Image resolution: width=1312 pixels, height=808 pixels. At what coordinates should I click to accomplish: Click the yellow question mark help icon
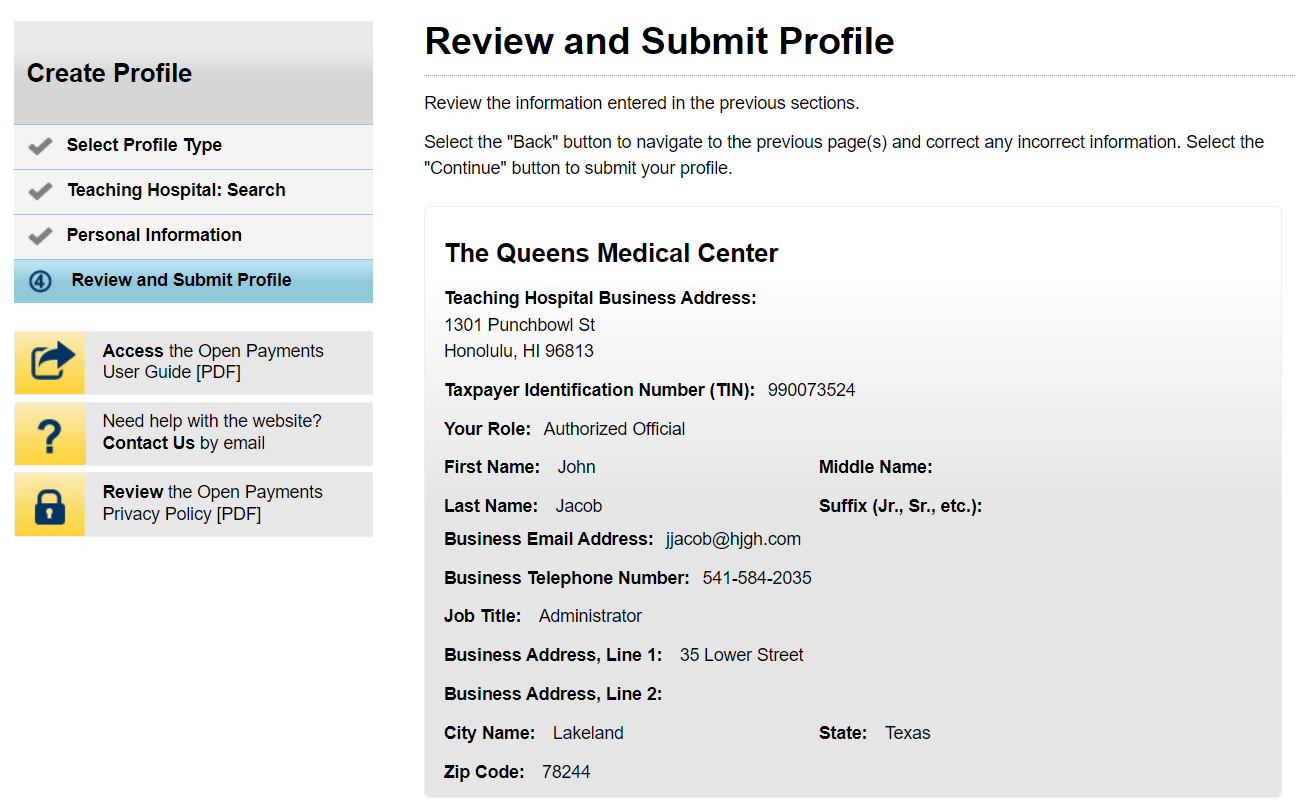(x=50, y=434)
